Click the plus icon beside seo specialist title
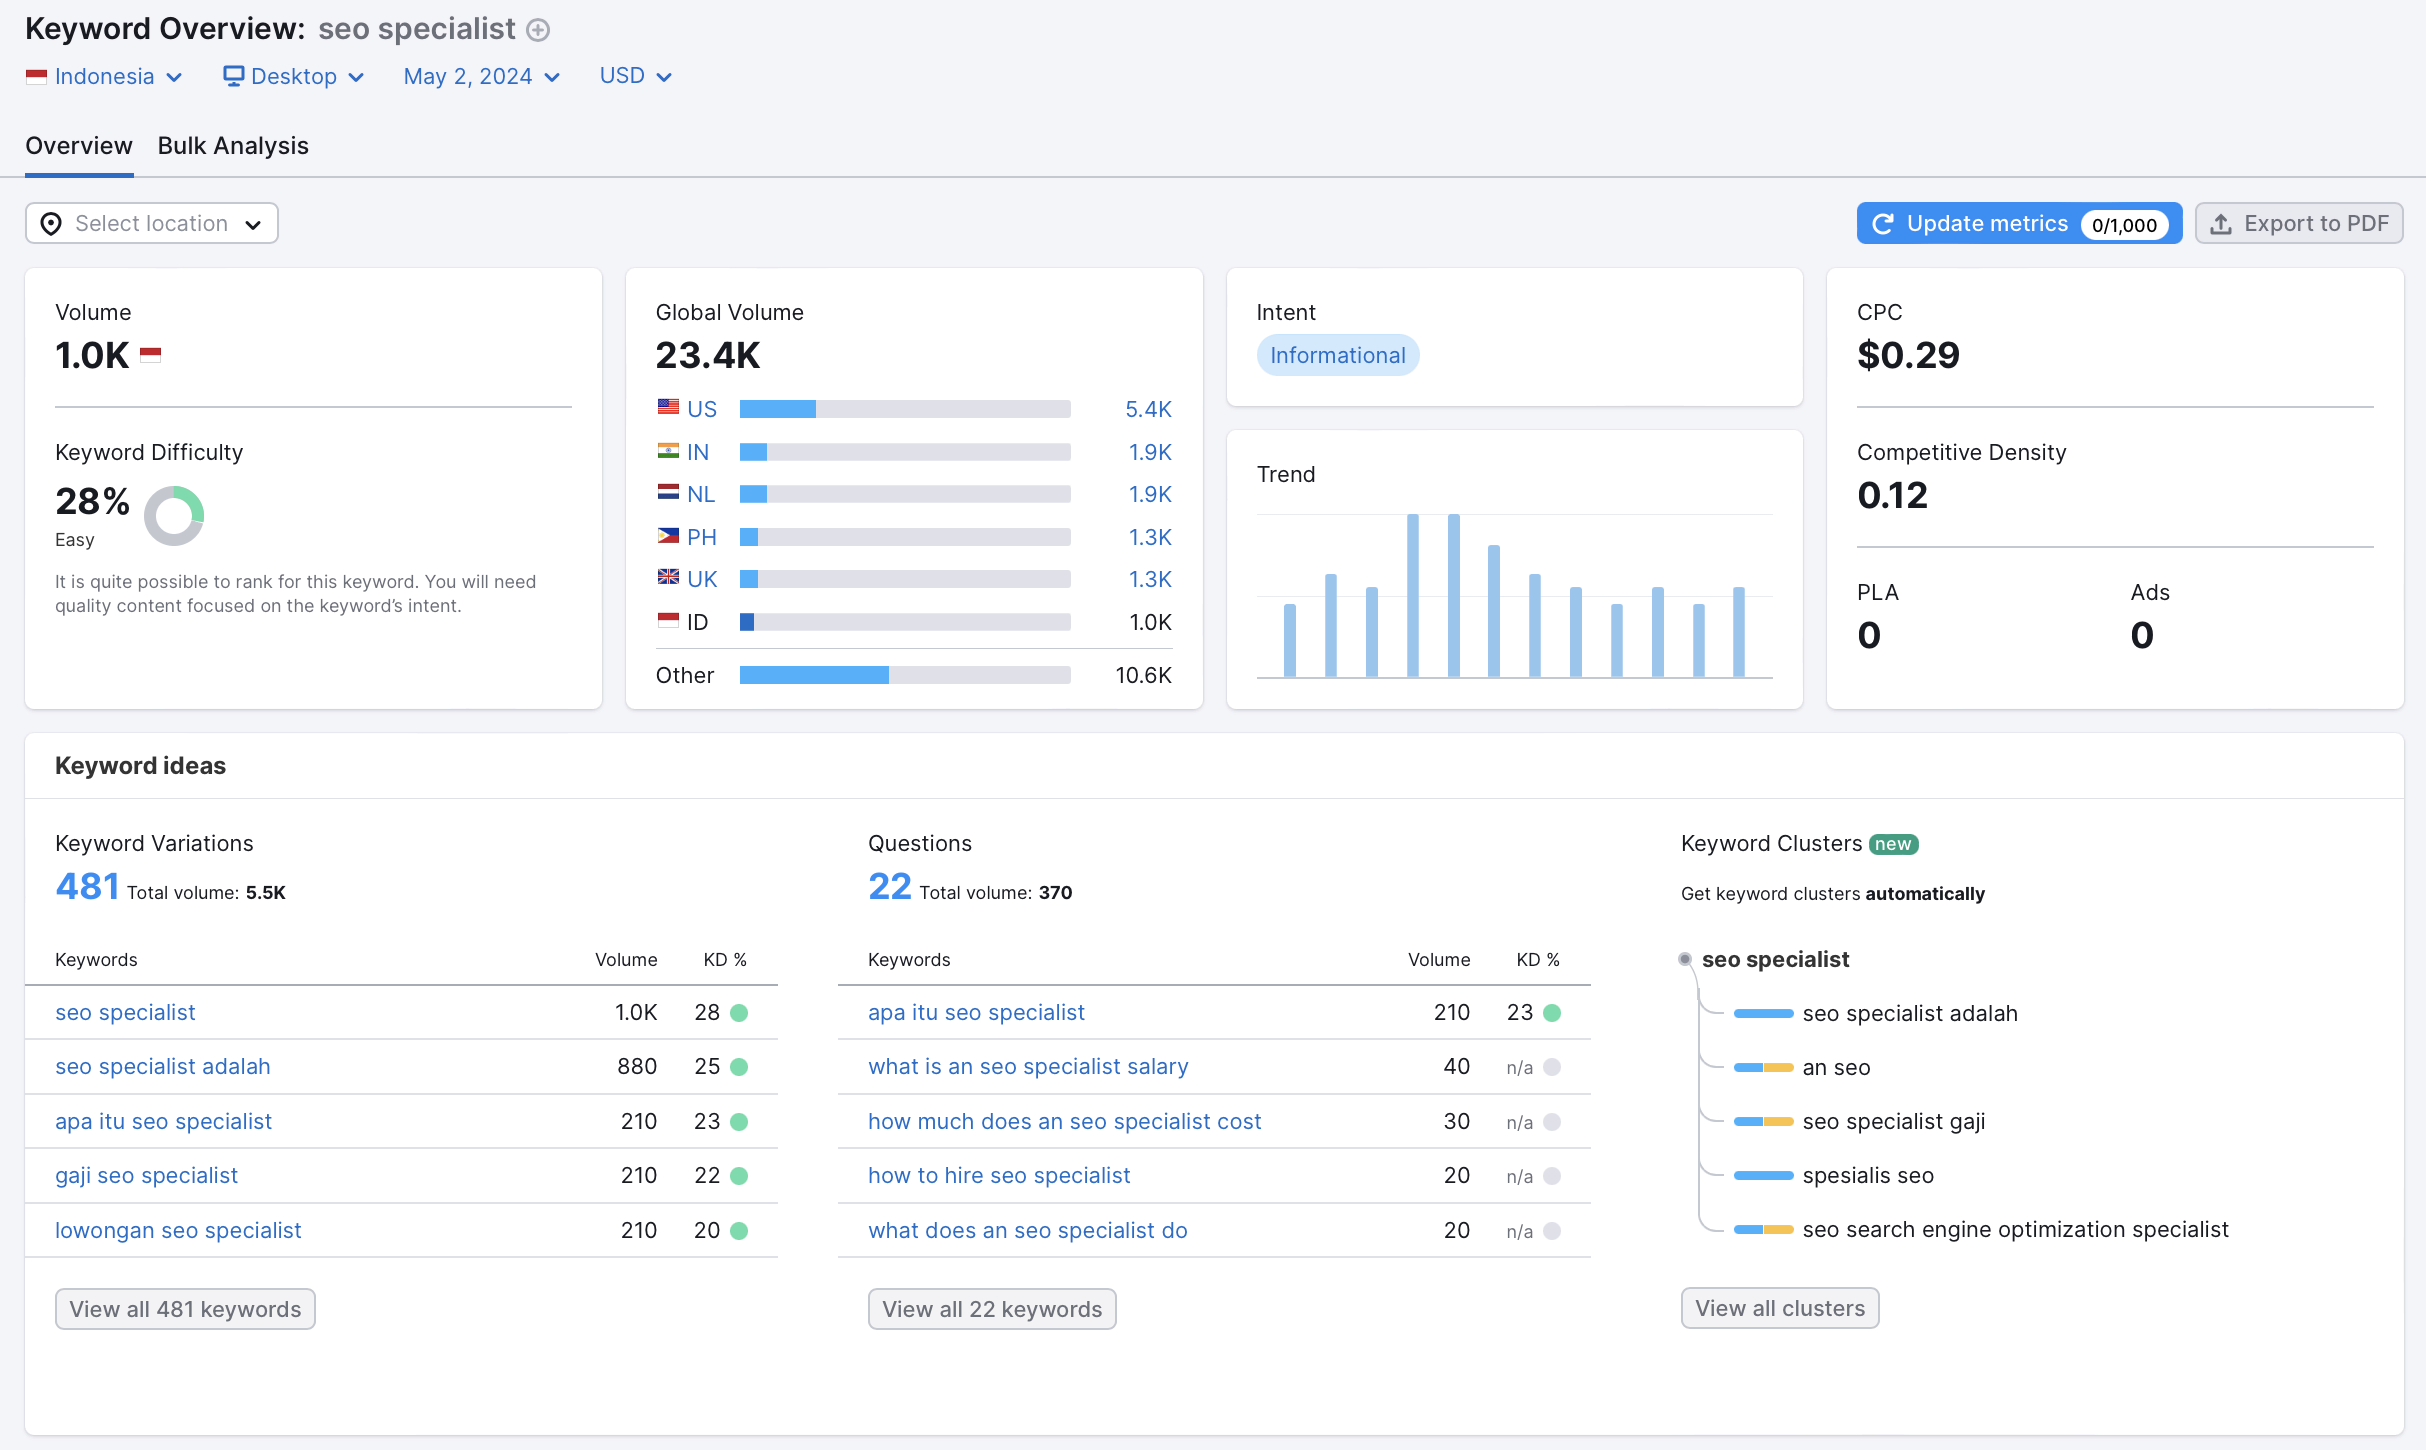2426x1450 pixels. 538,30
